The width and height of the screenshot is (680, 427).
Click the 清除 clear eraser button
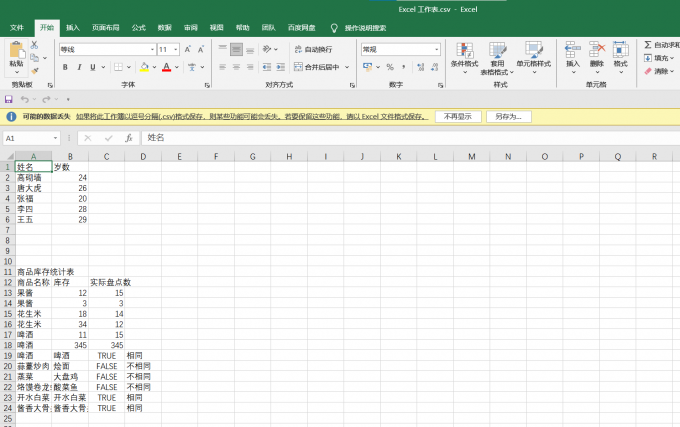(658, 71)
